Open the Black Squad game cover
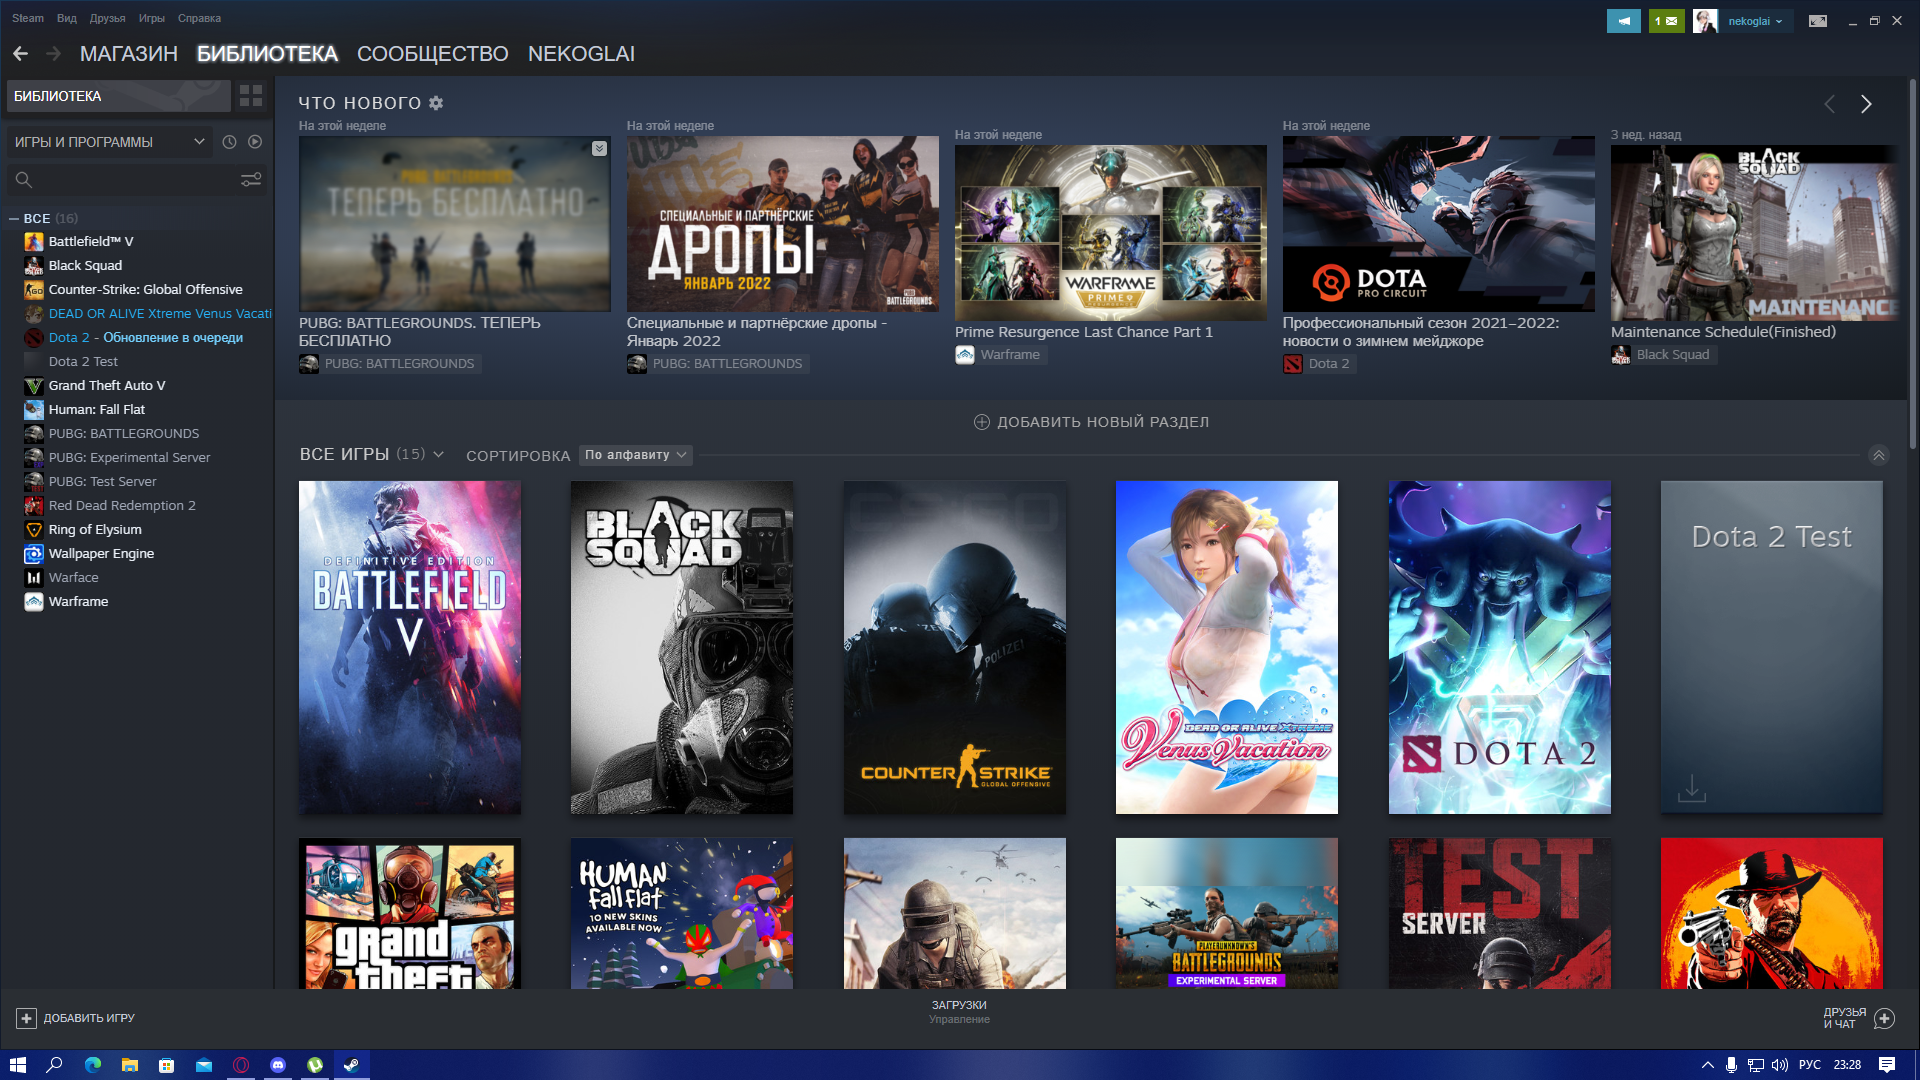1920x1080 pixels. 682,648
